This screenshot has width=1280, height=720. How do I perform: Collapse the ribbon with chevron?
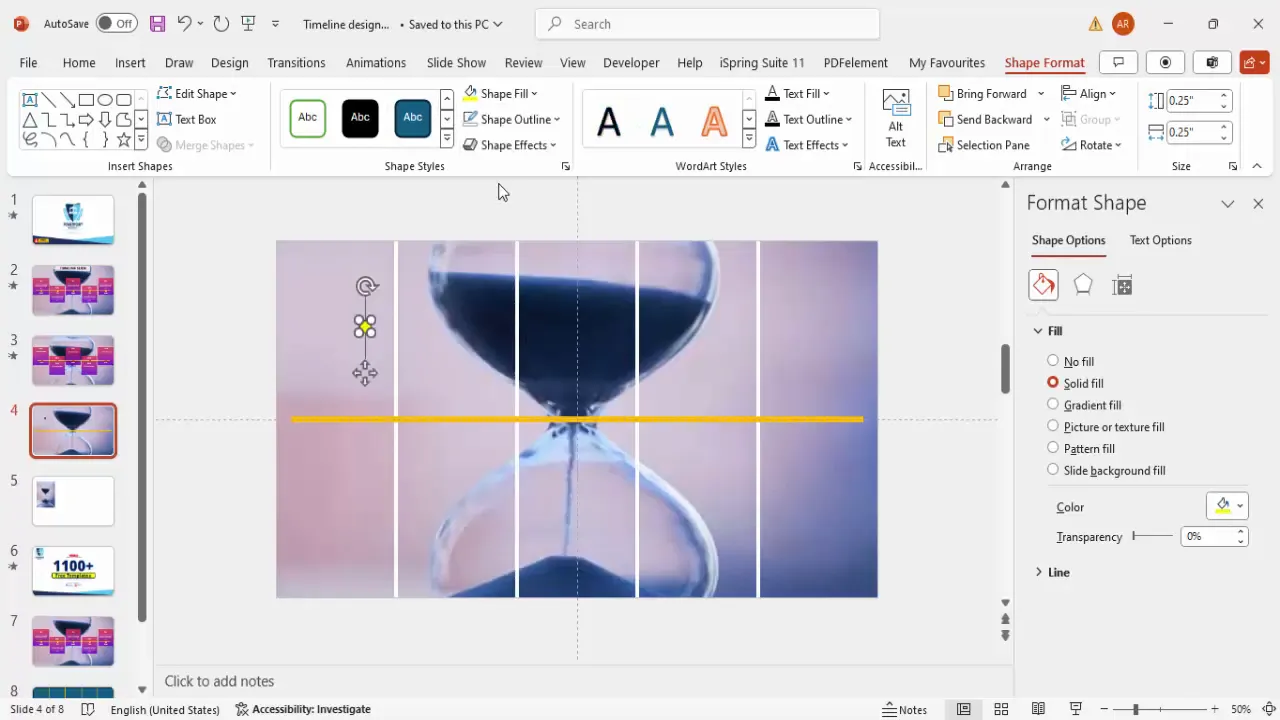click(x=1257, y=166)
